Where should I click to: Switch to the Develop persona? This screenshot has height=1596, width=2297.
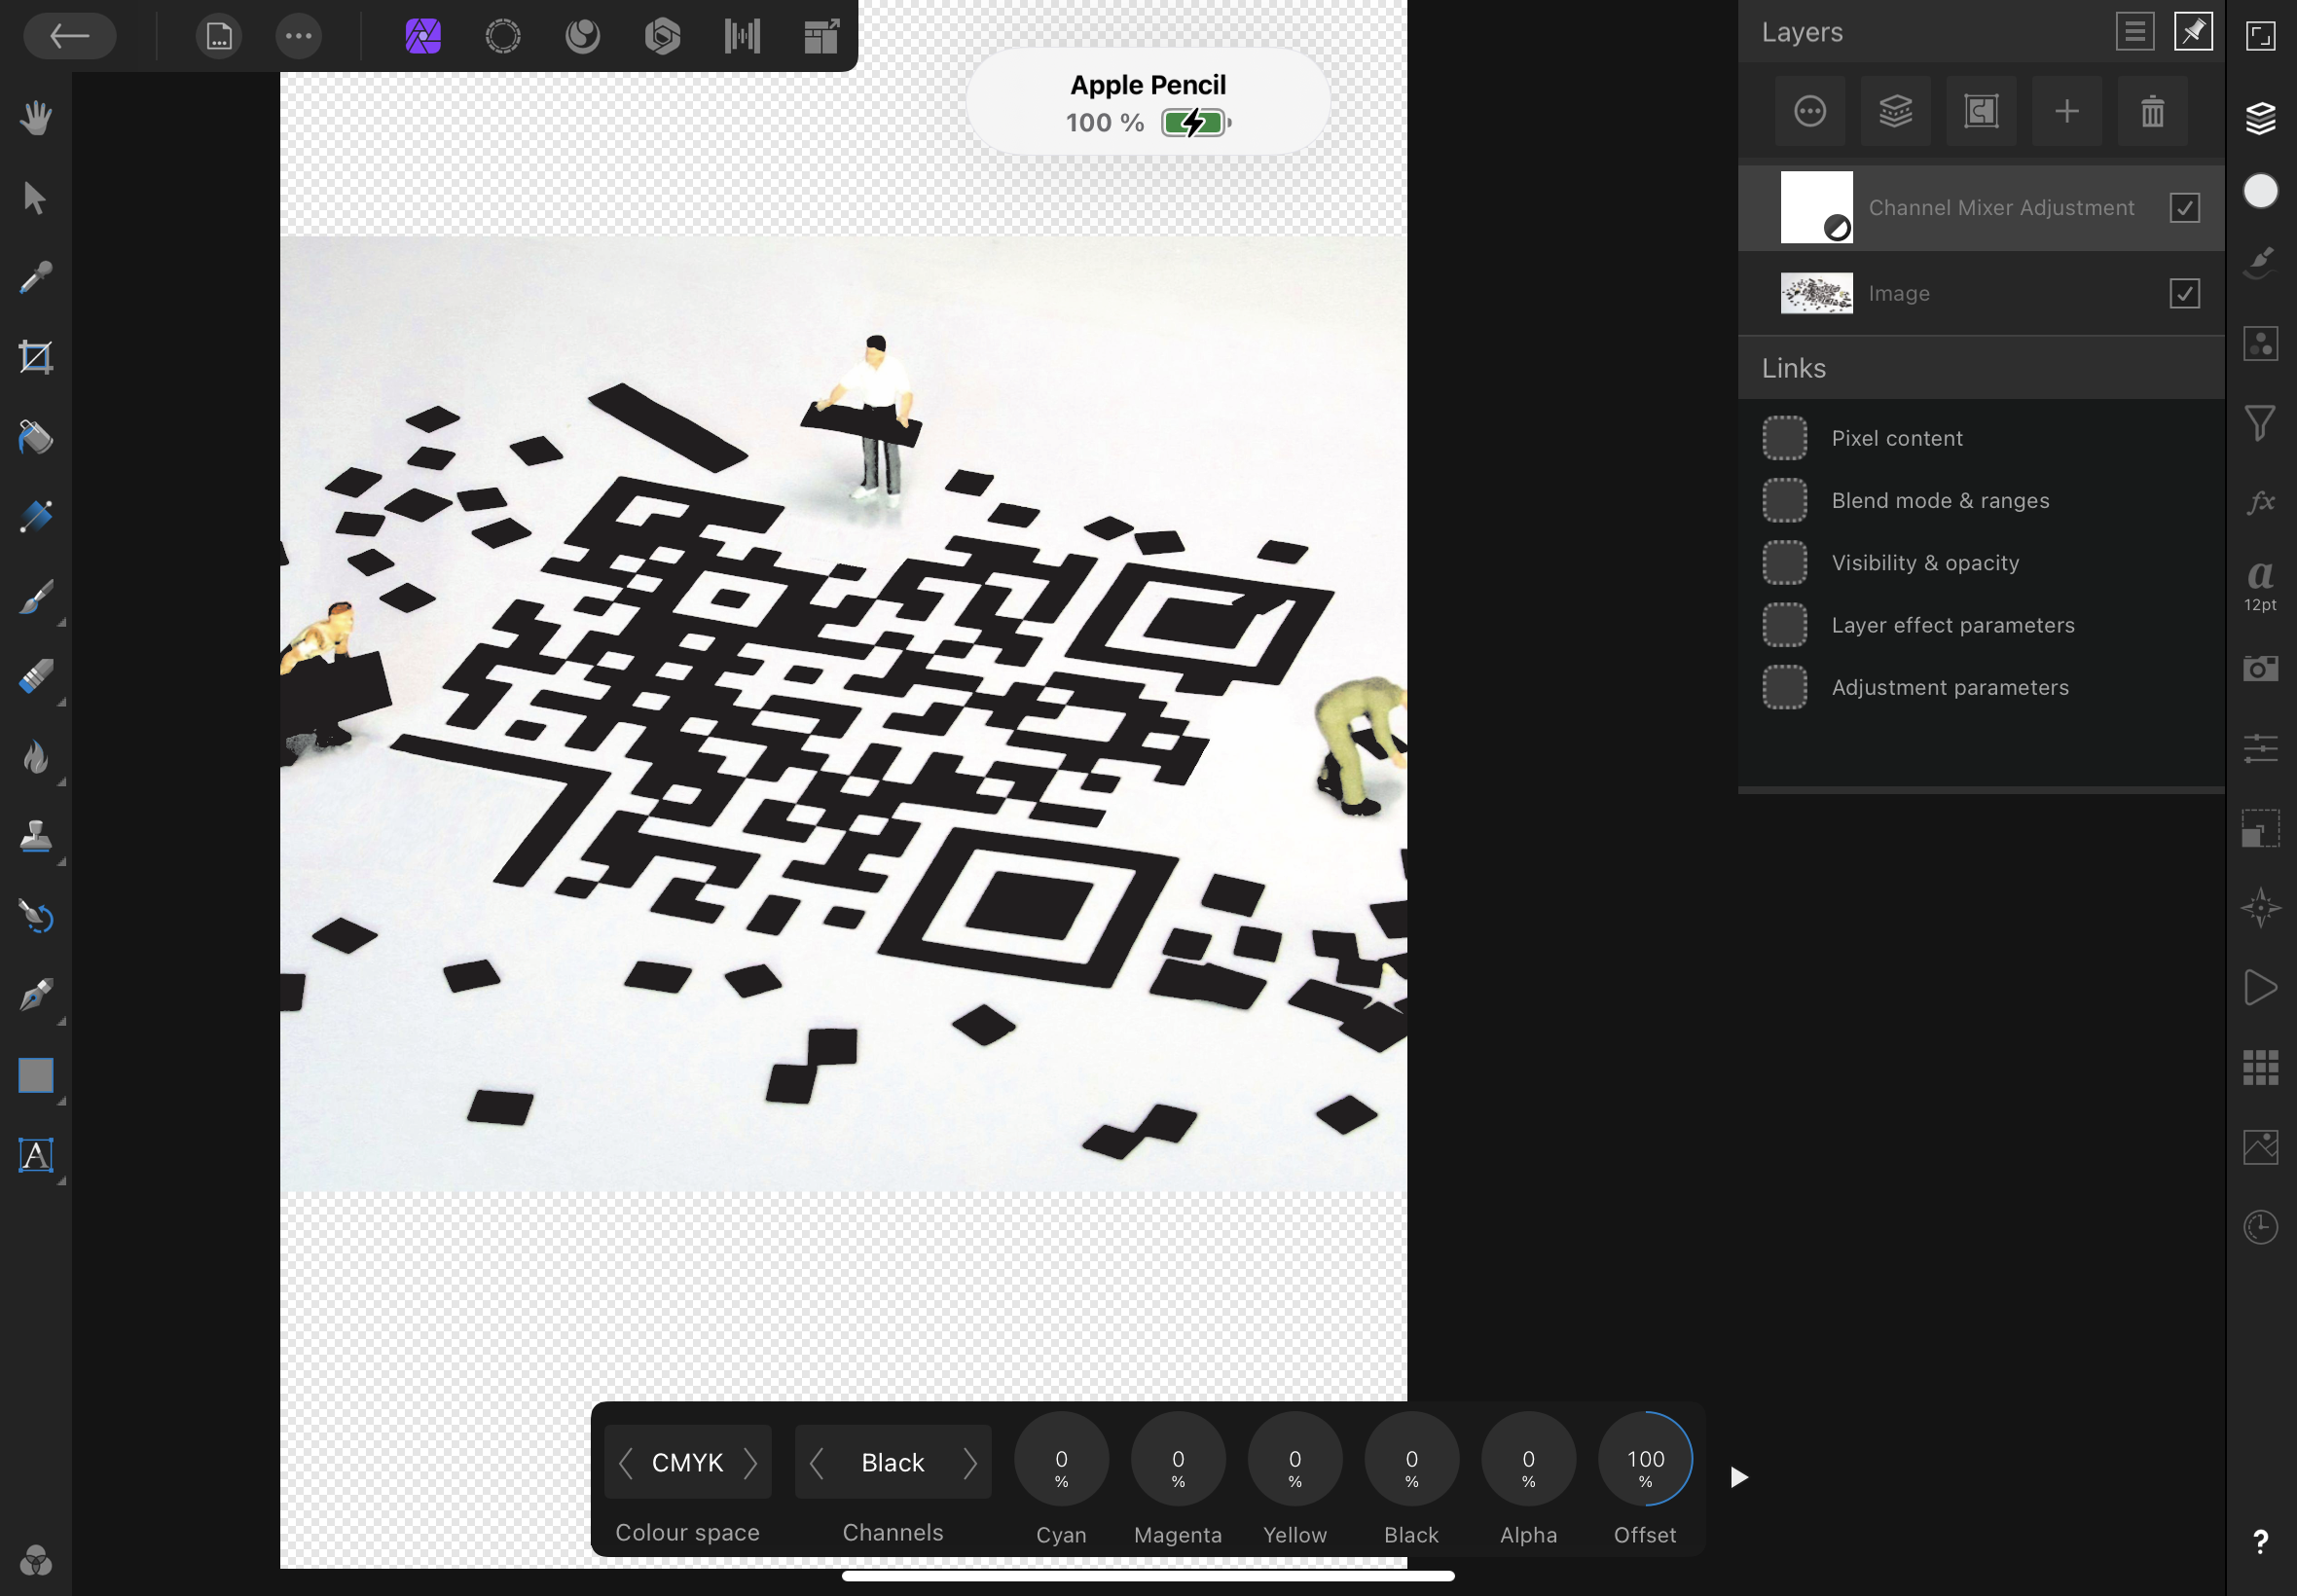662,37
